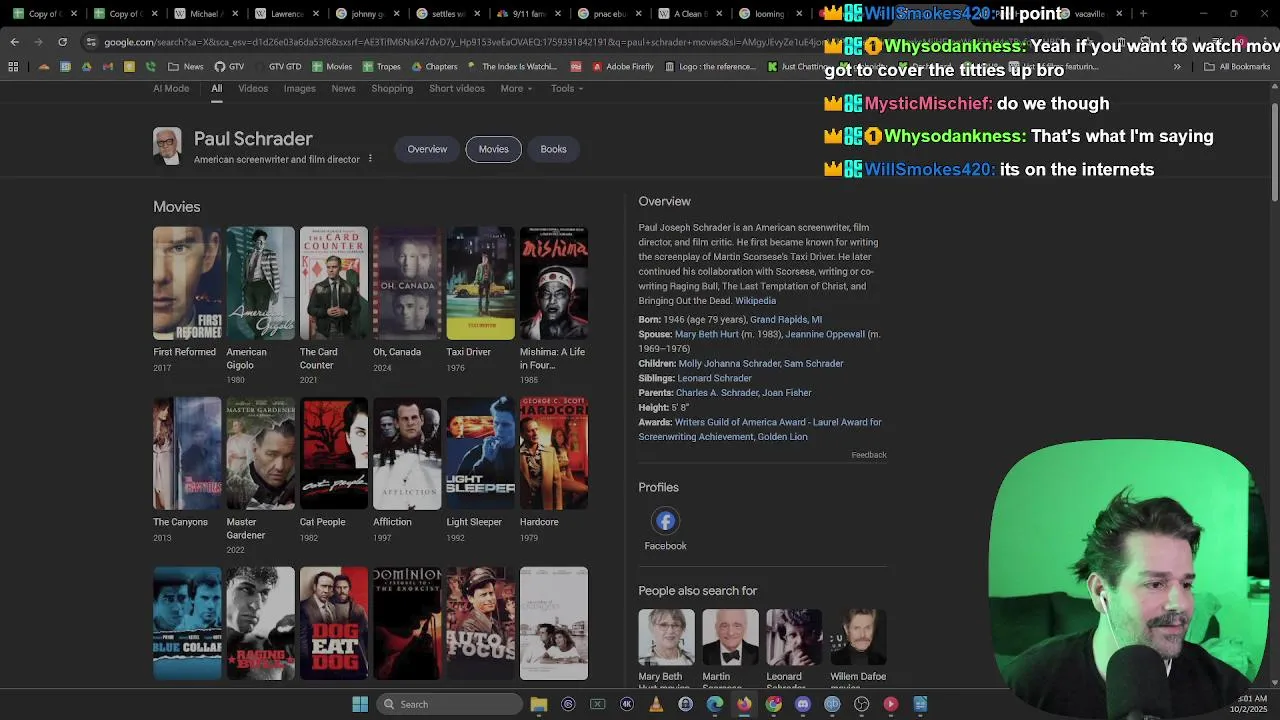Reload the current Google page
This screenshot has height=720, width=1280.
pos(62,42)
